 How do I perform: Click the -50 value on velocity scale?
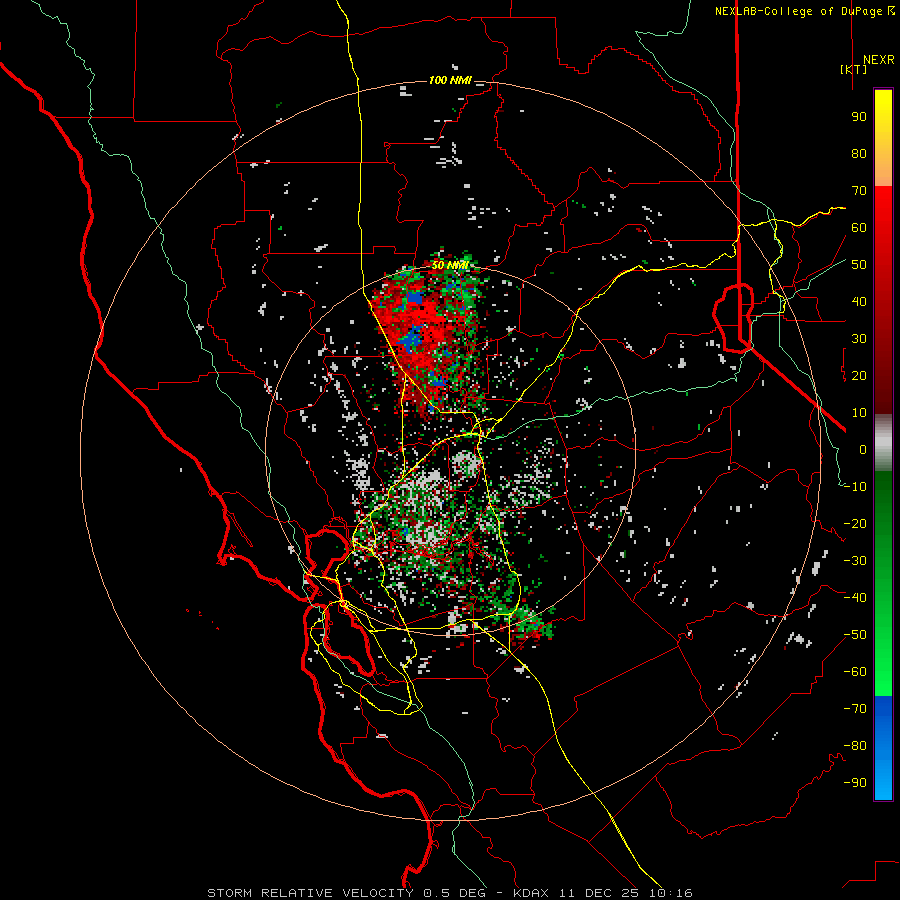[855, 635]
